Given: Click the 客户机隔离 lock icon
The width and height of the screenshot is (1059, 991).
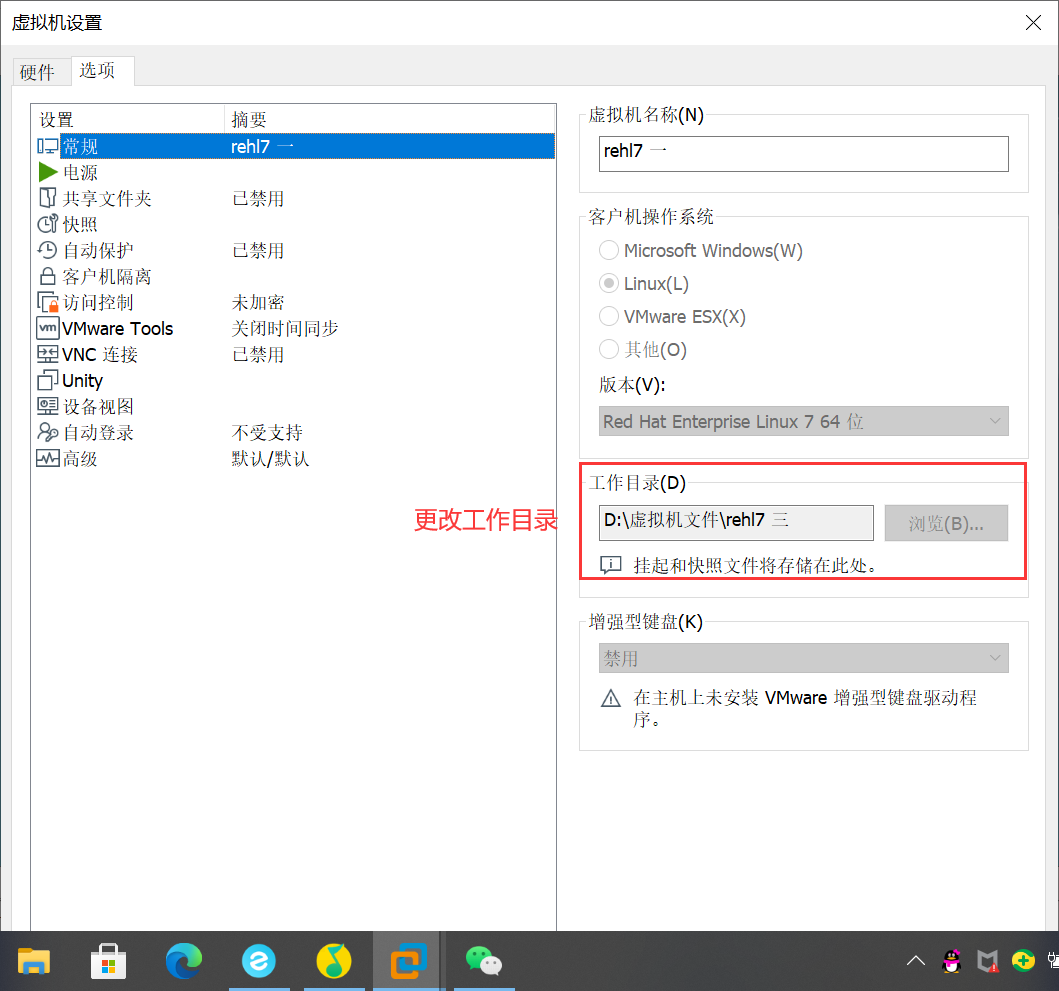Looking at the screenshot, I should point(47,276).
